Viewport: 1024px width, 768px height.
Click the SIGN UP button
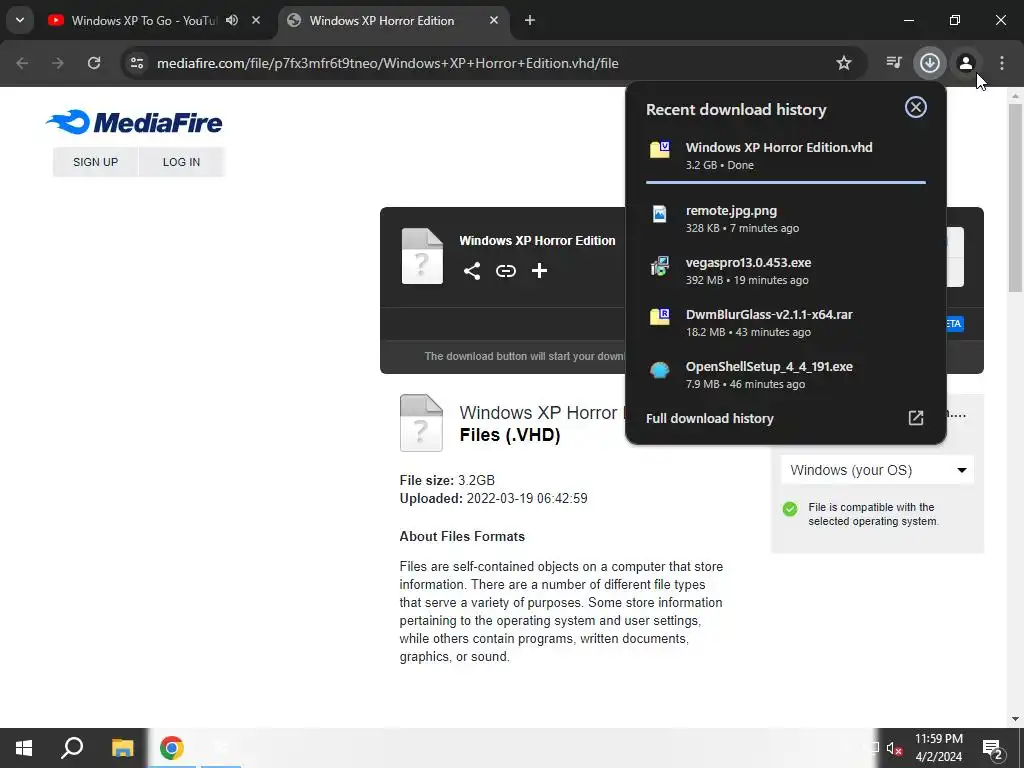pyautogui.click(x=95, y=162)
